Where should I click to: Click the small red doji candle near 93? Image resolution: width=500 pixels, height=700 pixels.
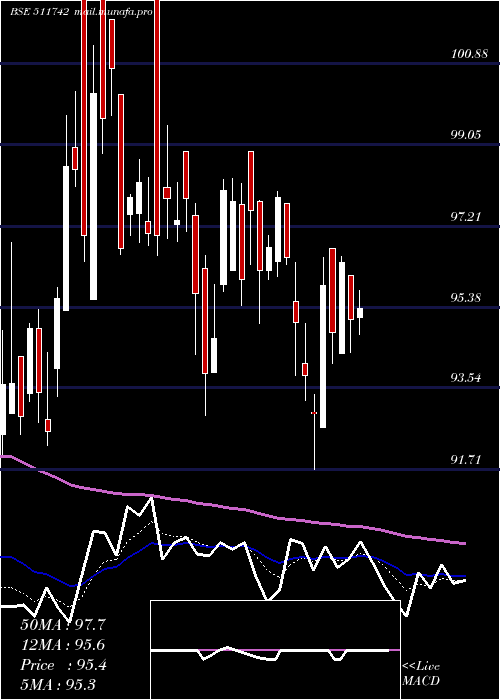[314, 413]
